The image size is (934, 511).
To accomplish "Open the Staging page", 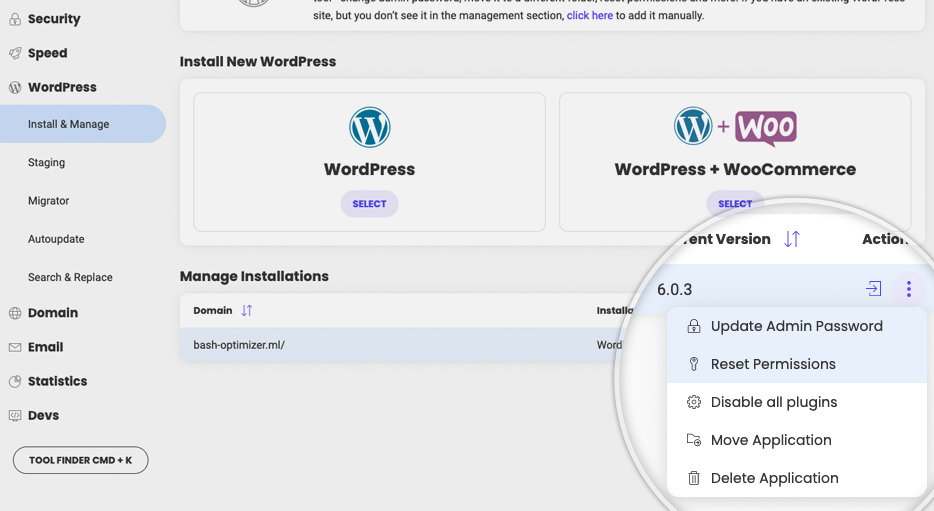I will click(x=46, y=163).
